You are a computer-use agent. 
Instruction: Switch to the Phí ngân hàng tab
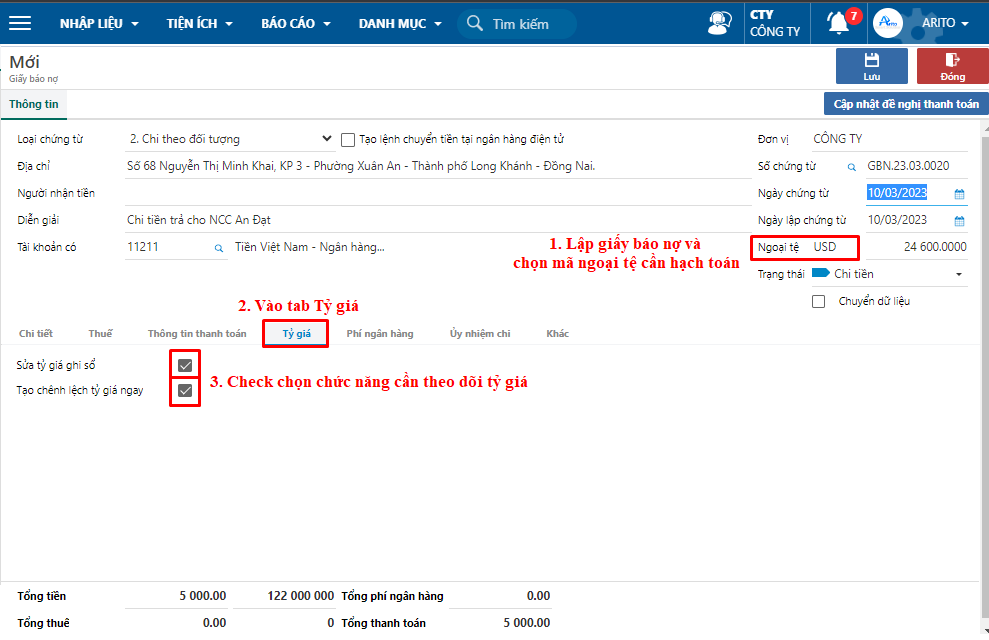click(x=380, y=333)
